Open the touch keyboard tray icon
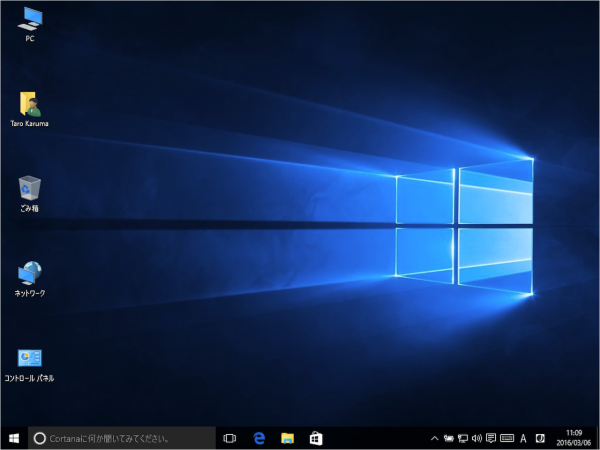600x450 pixels. 507,438
